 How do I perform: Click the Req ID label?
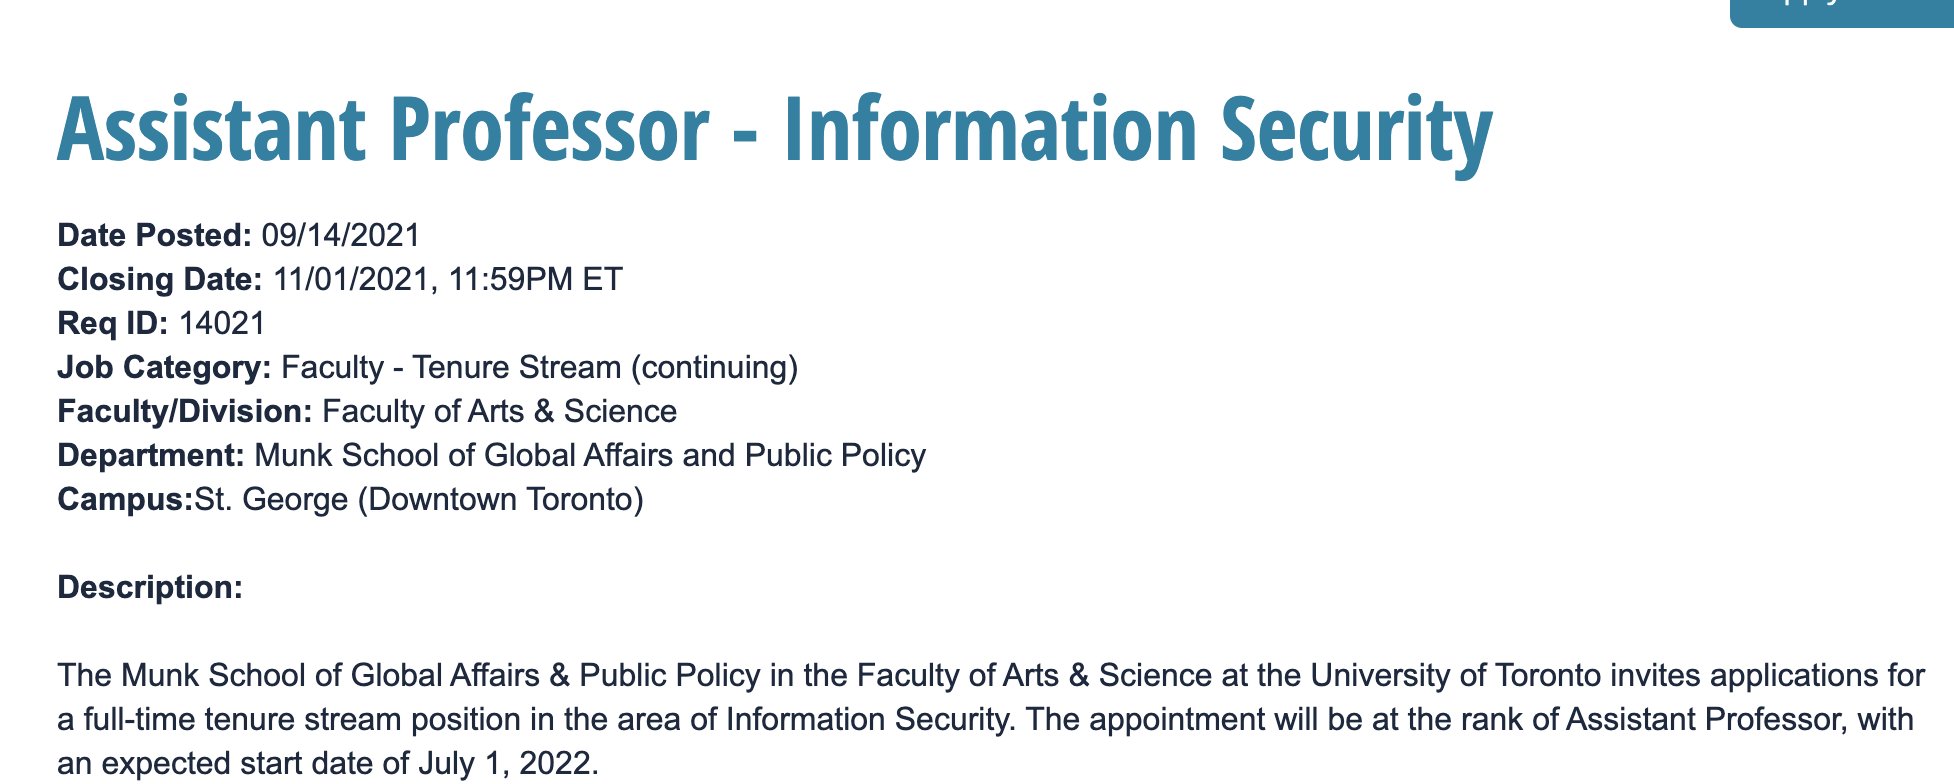113,323
